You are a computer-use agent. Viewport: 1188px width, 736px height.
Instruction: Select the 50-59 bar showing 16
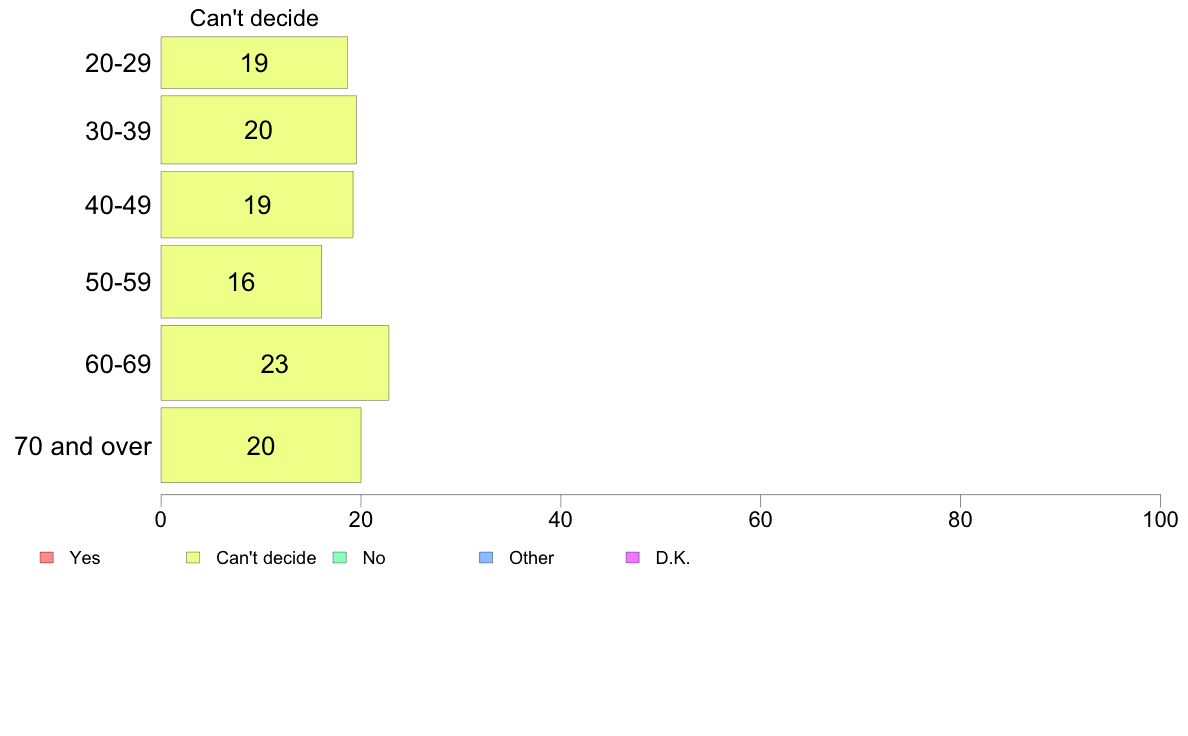(241, 282)
